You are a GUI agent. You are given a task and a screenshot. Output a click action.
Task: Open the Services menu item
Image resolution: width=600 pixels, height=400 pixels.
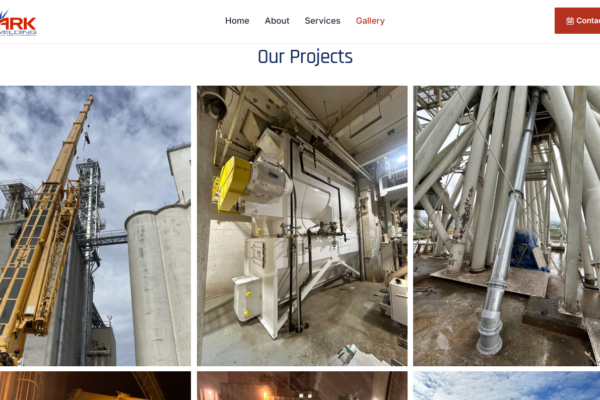[322, 21]
